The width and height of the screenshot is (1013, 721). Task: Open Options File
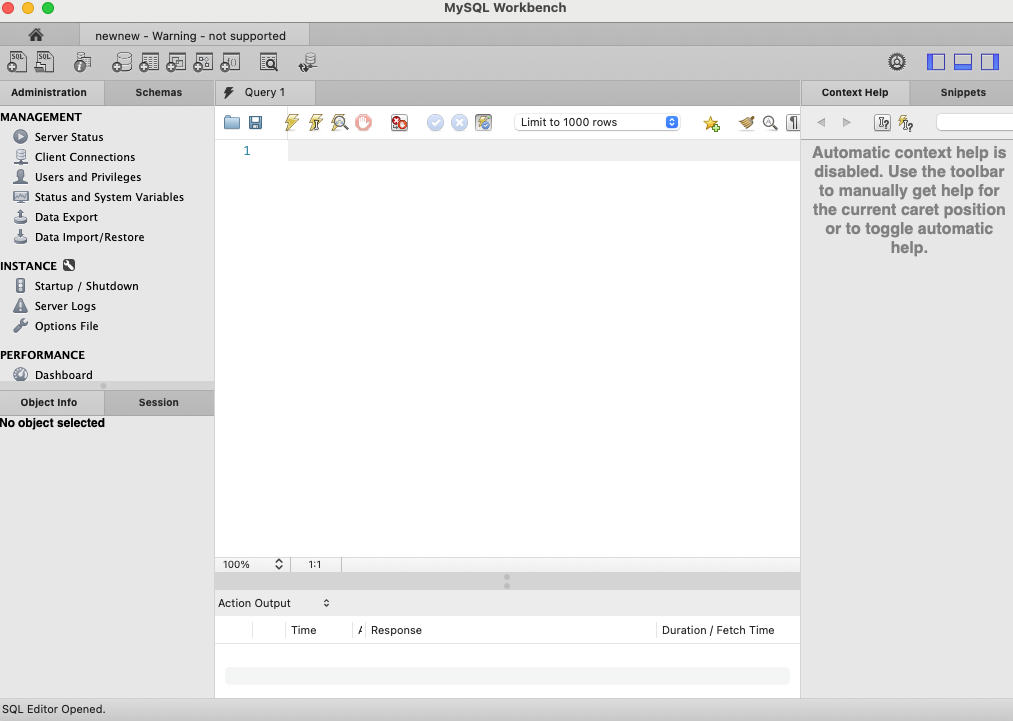[67, 326]
